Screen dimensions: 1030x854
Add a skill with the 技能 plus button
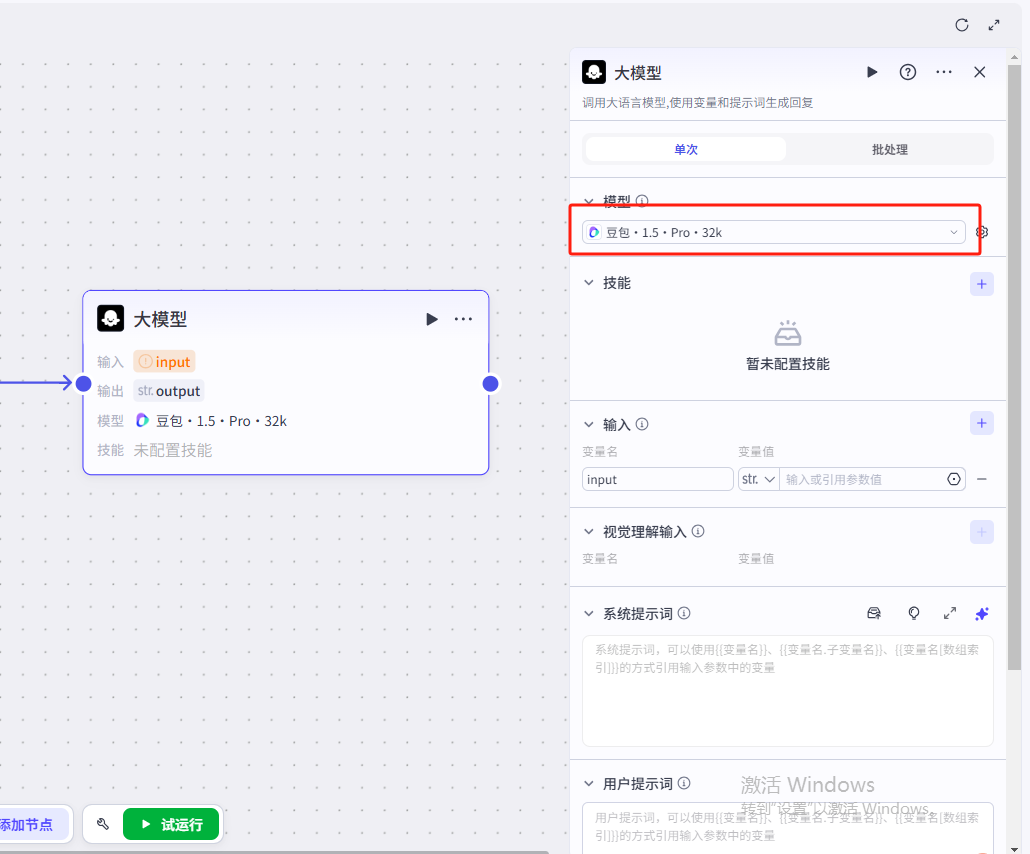(982, 284)
